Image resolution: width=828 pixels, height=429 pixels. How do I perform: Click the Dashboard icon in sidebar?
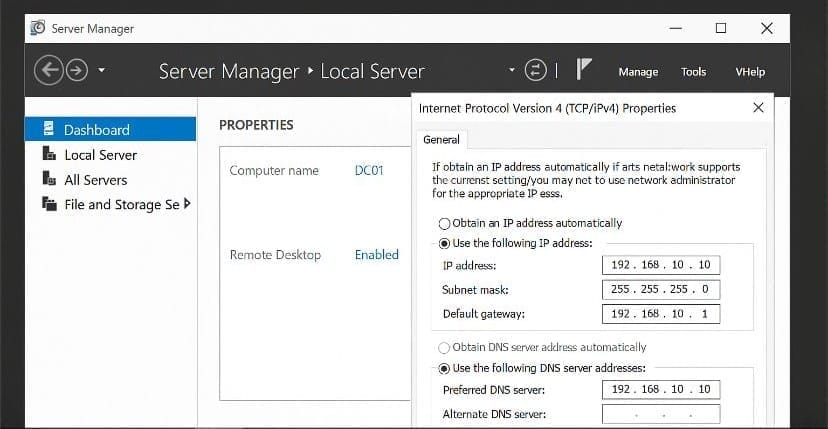[x=48, y=129]
